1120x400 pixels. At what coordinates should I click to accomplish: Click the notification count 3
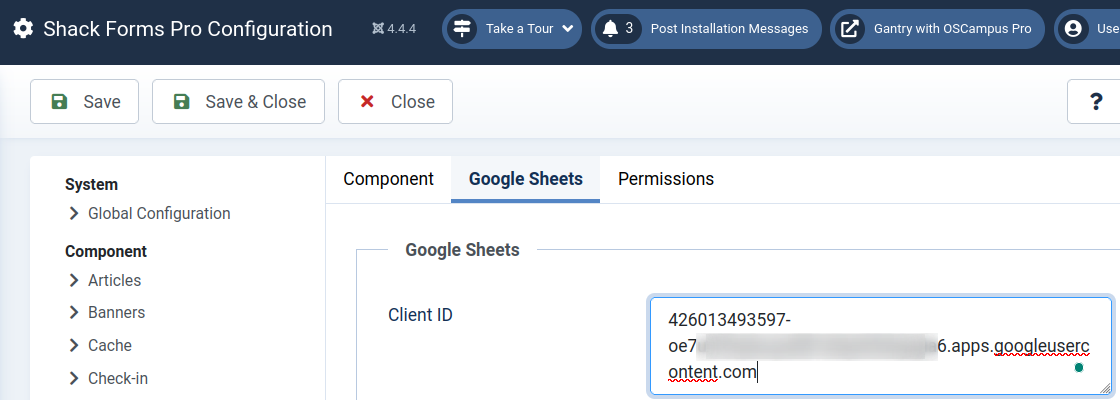[x=629, y=29]
